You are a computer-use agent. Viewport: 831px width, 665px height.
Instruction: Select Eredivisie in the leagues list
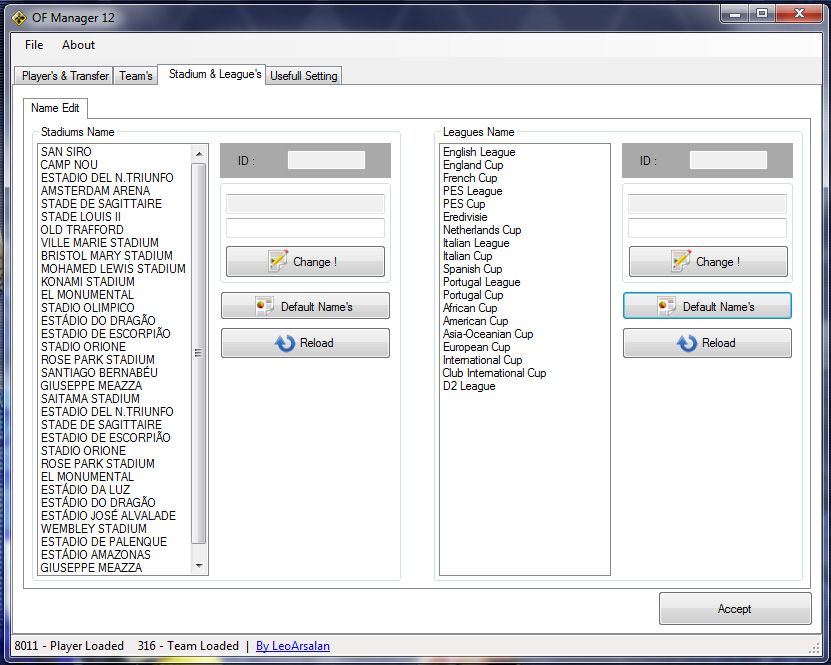[465, 217]
